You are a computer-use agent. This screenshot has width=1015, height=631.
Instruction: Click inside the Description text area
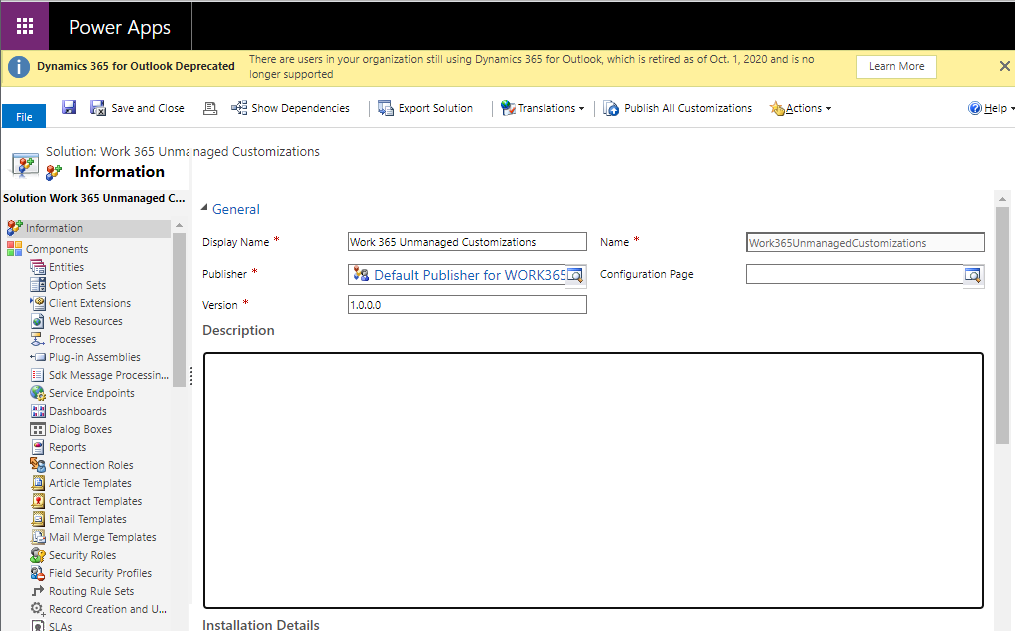coord(594,480)
